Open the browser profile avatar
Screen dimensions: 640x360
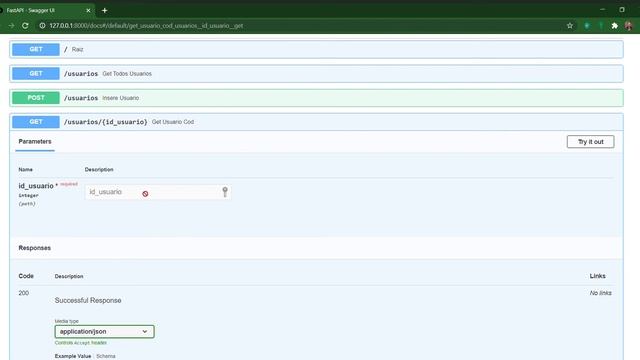tap(629, 26)
